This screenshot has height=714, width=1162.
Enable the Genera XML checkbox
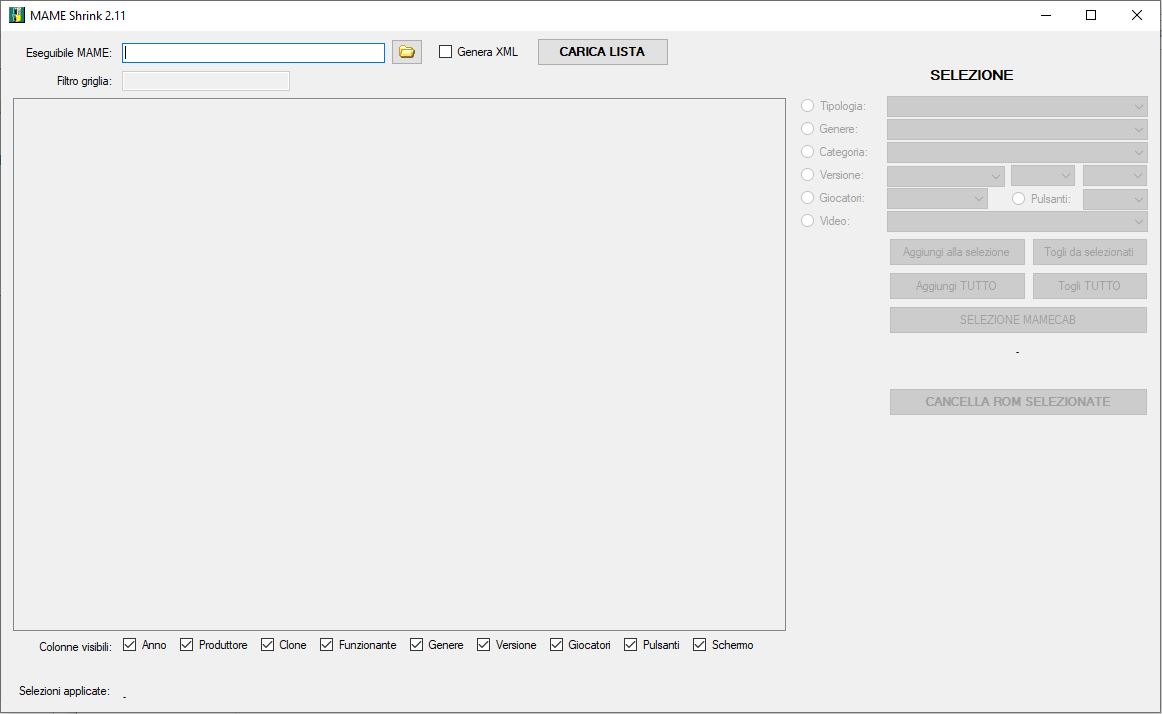tap(445, 52)
